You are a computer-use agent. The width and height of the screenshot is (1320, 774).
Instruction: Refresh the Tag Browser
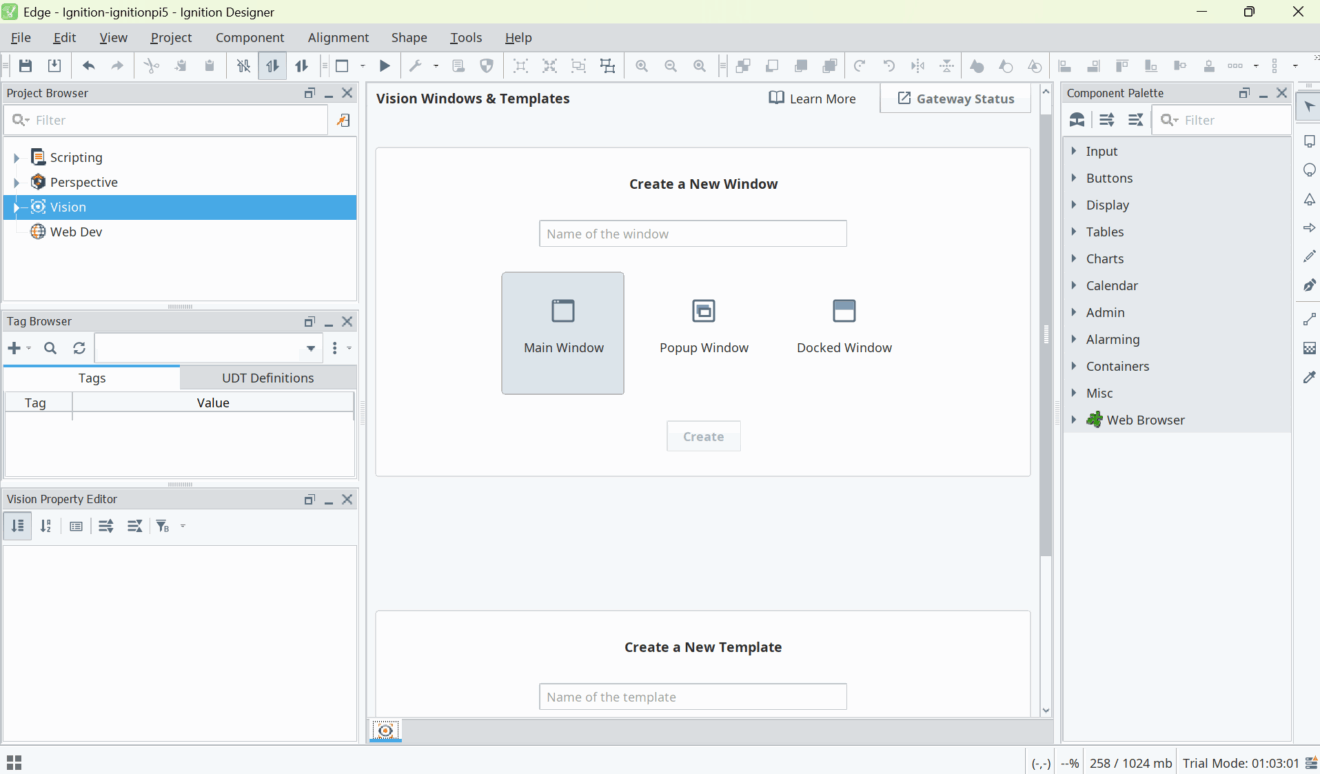[x=79, y=348]
